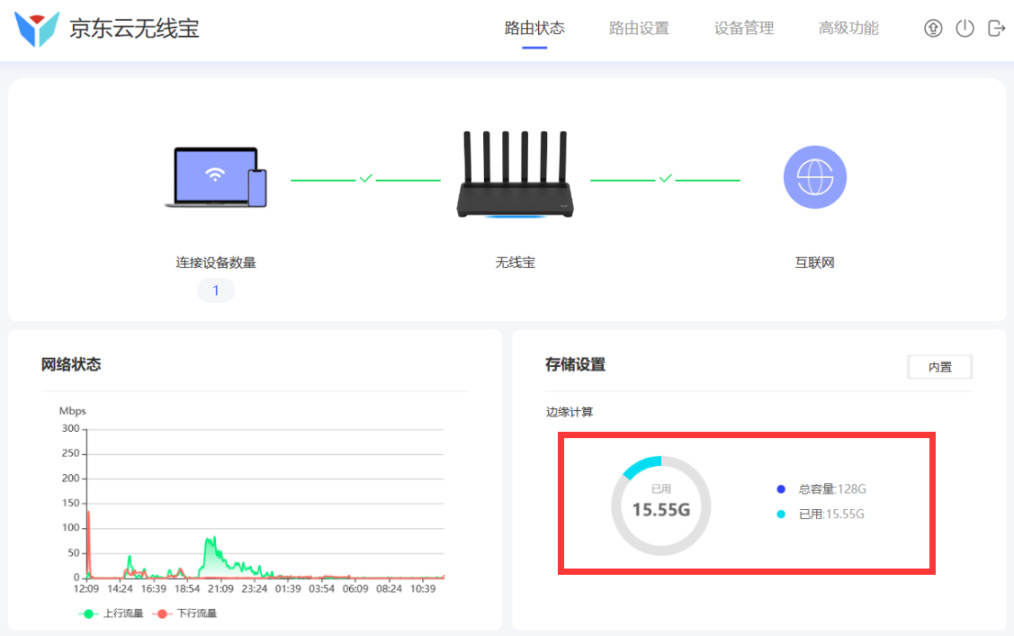This screenshot has width=1014, height=636.
Task: Click the check mark between router and internet
Action: pyautogui.click(x=665, y=178)
